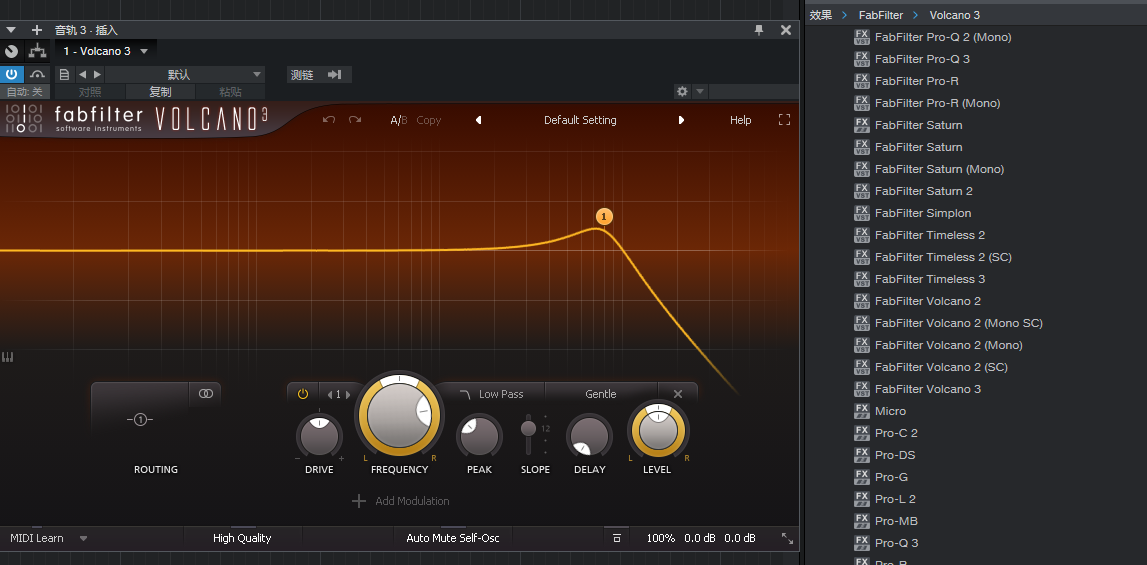
Task: Enable MIDI Learn
Action: [37, 538]
